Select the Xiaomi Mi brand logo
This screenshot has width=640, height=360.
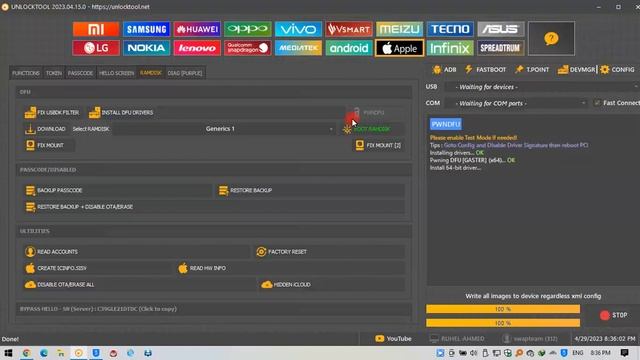tap(96, 29)
